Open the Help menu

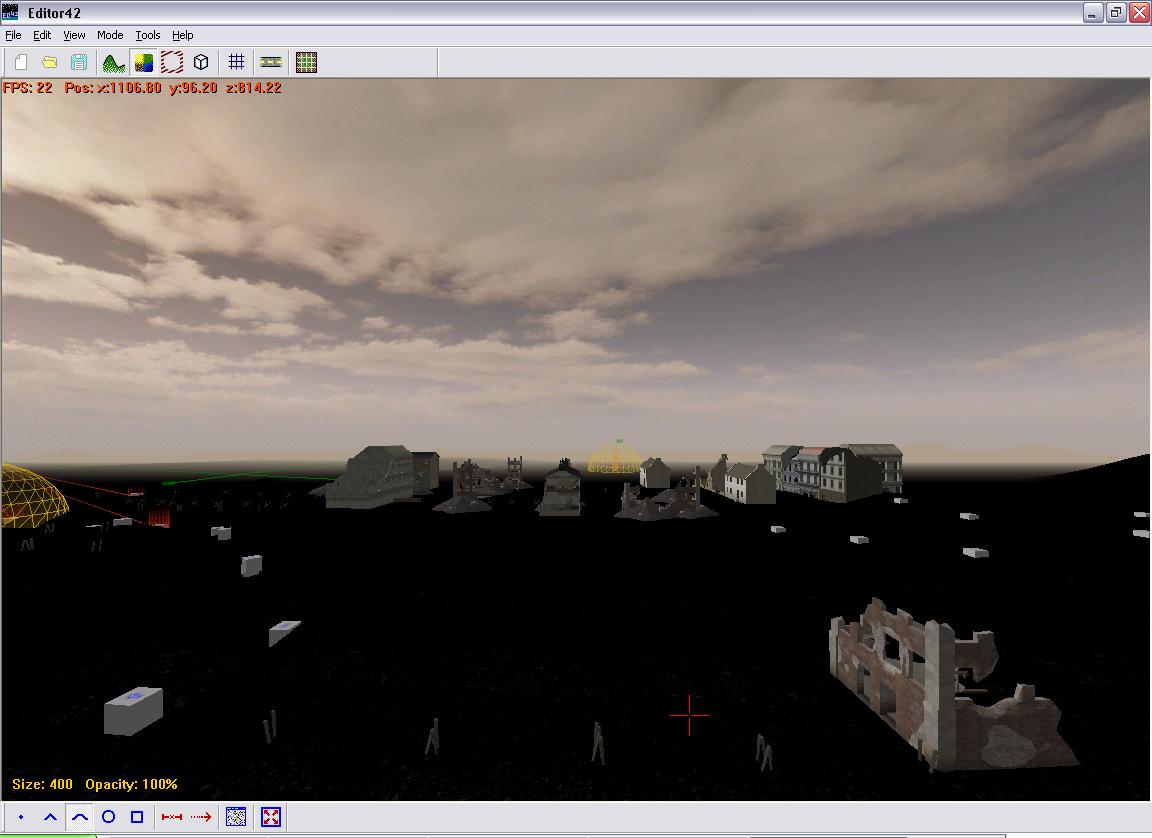point(183,35)
